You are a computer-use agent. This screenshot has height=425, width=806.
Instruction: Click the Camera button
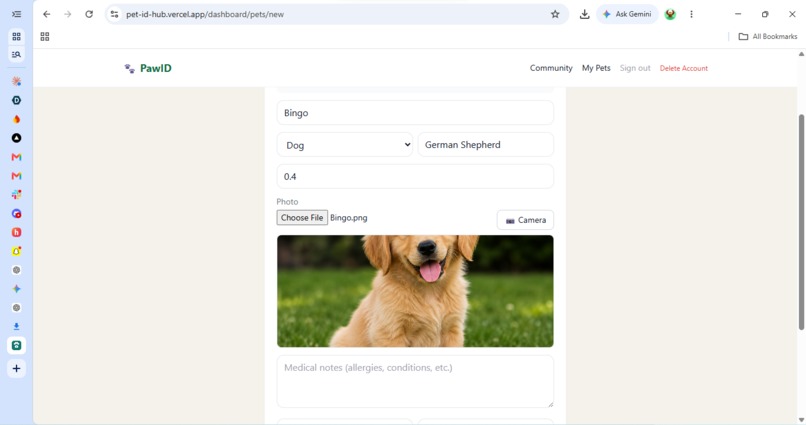525,220
